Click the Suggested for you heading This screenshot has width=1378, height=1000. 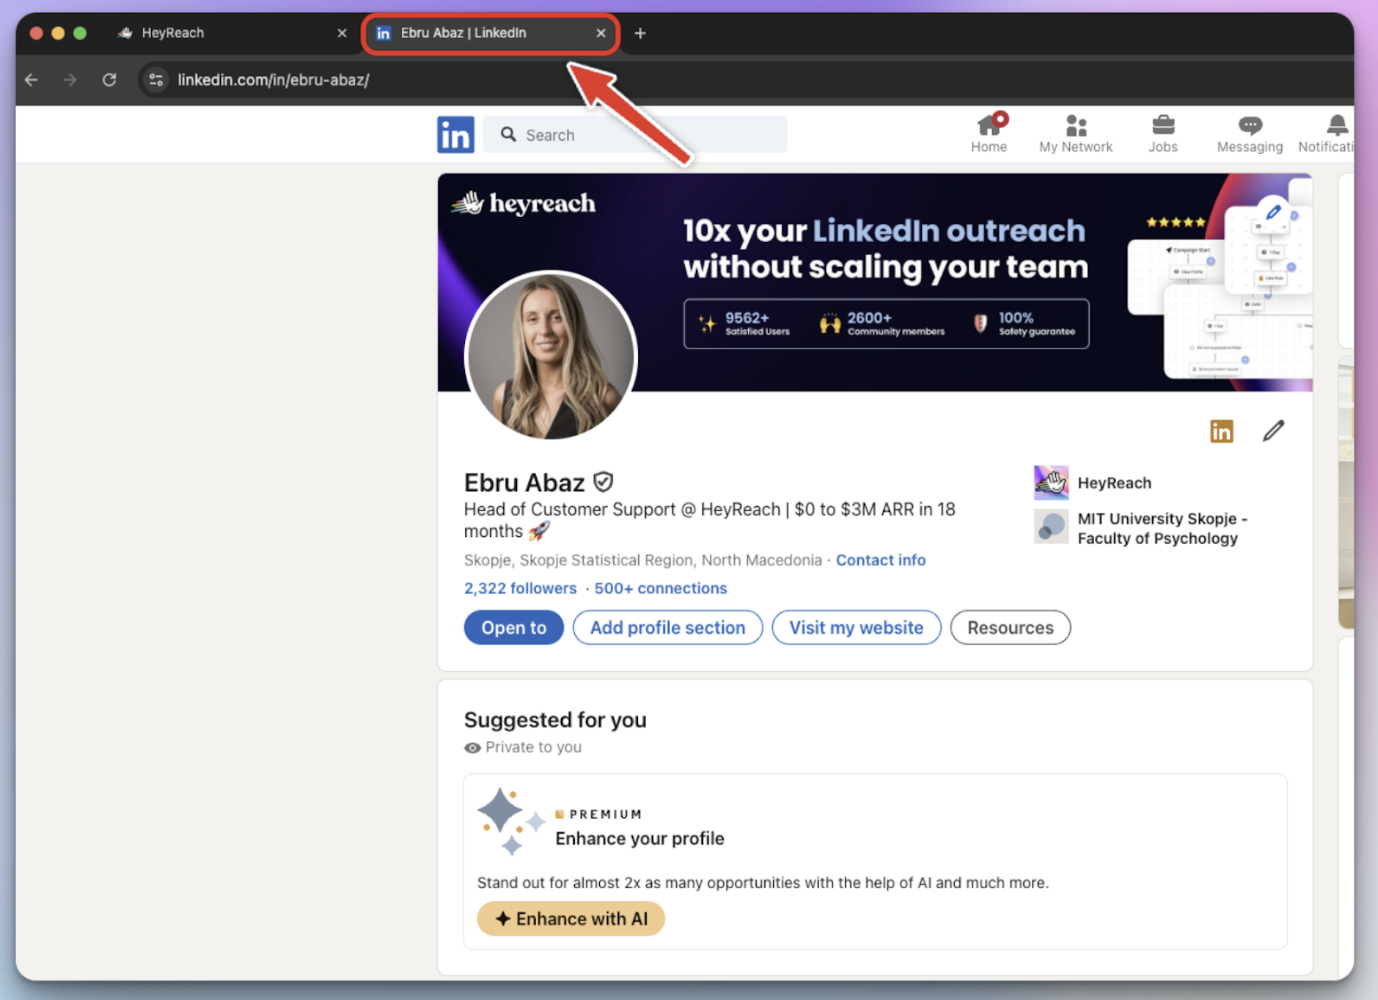tap(555, 720)
